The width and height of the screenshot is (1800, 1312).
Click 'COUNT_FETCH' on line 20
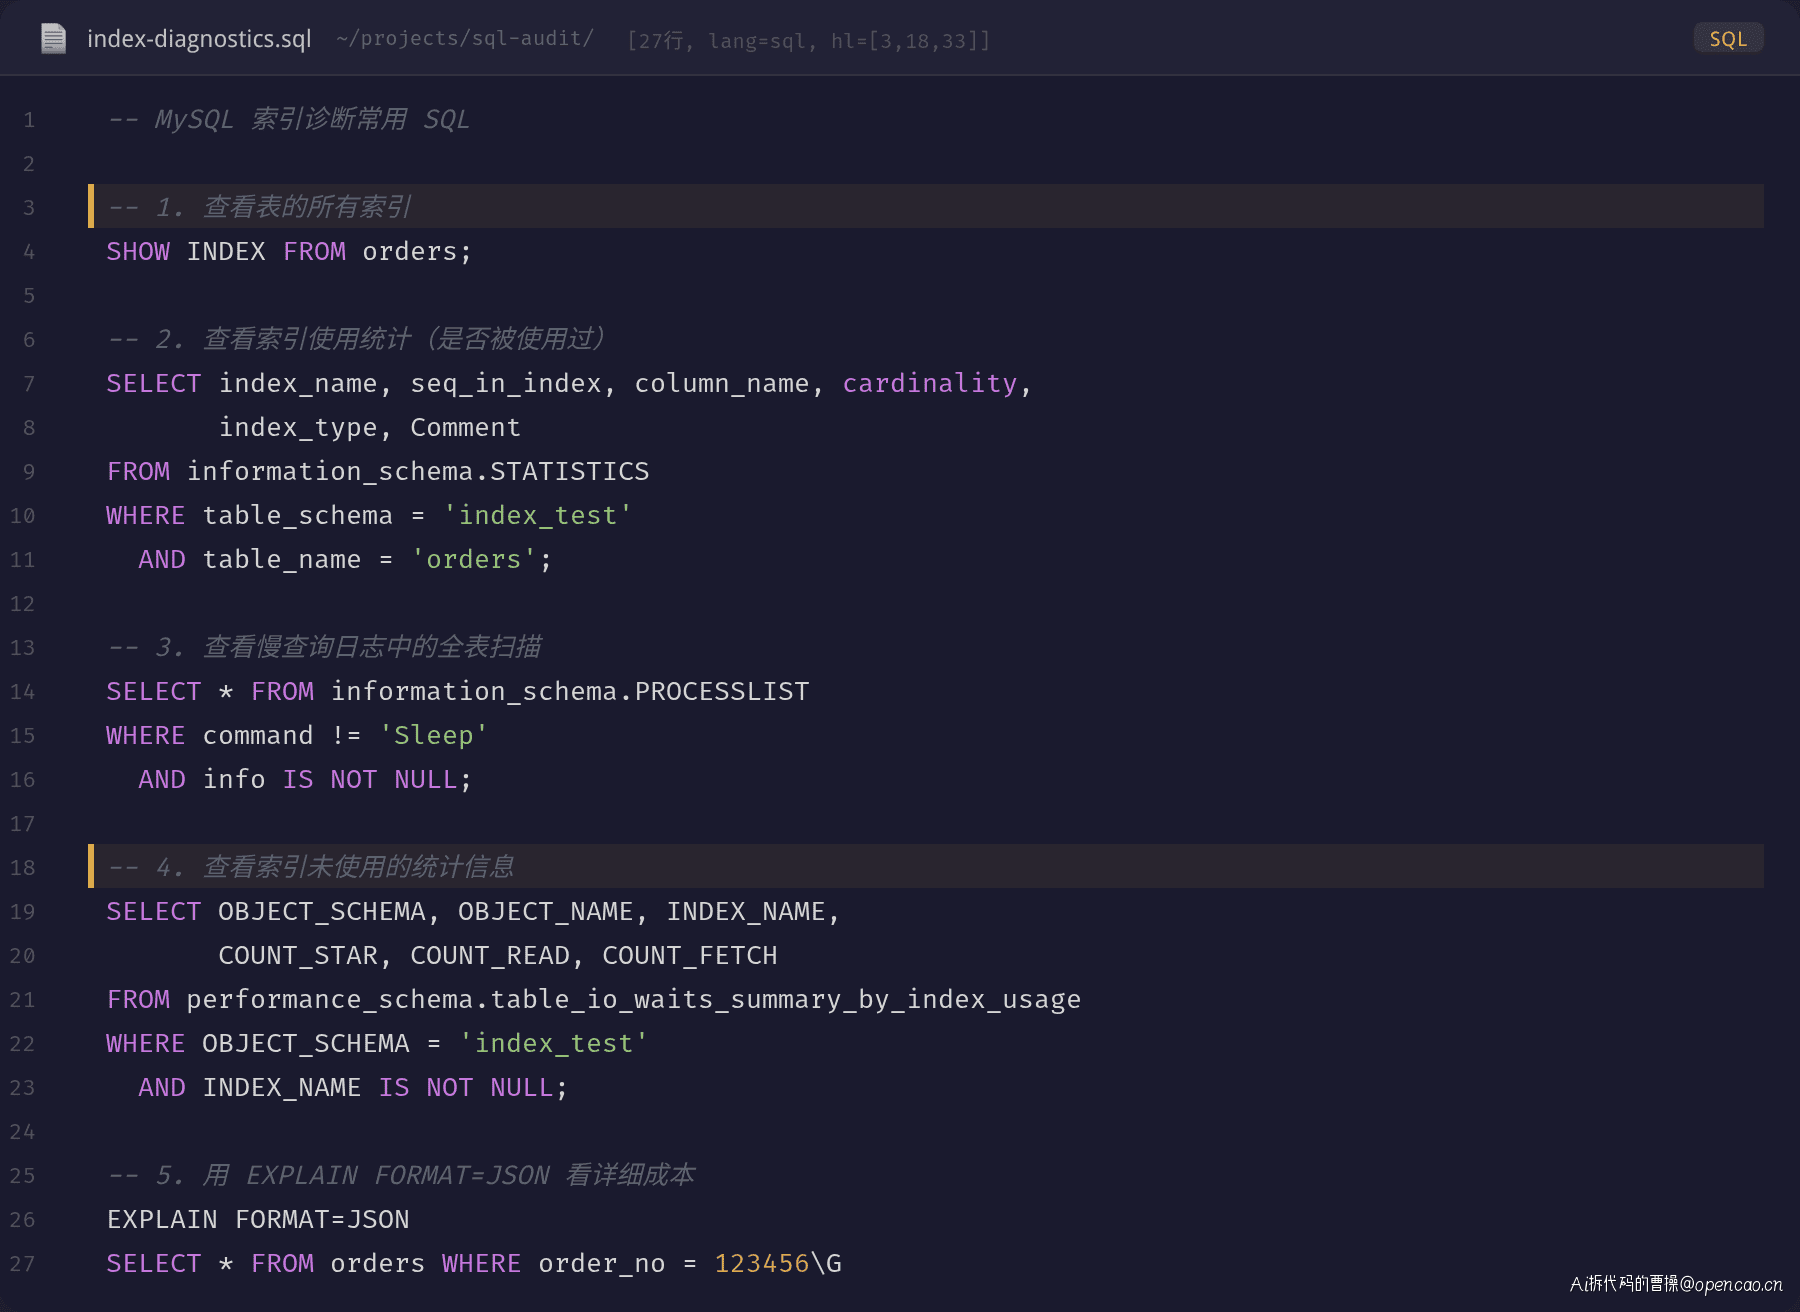690,955
